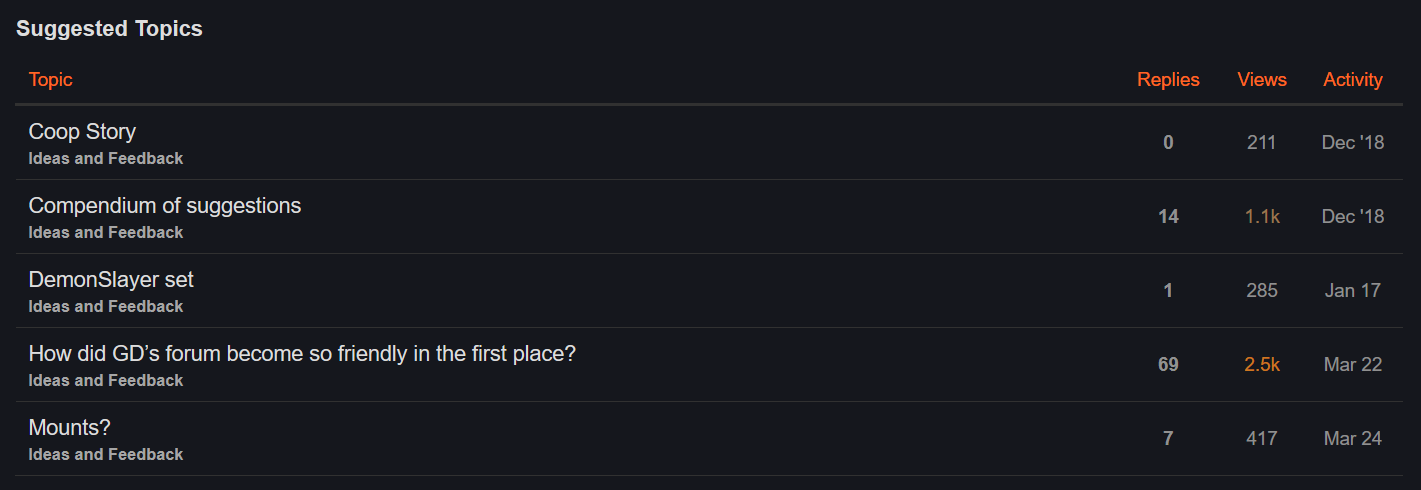Click the 2.5k views count

click(1262, 365)
